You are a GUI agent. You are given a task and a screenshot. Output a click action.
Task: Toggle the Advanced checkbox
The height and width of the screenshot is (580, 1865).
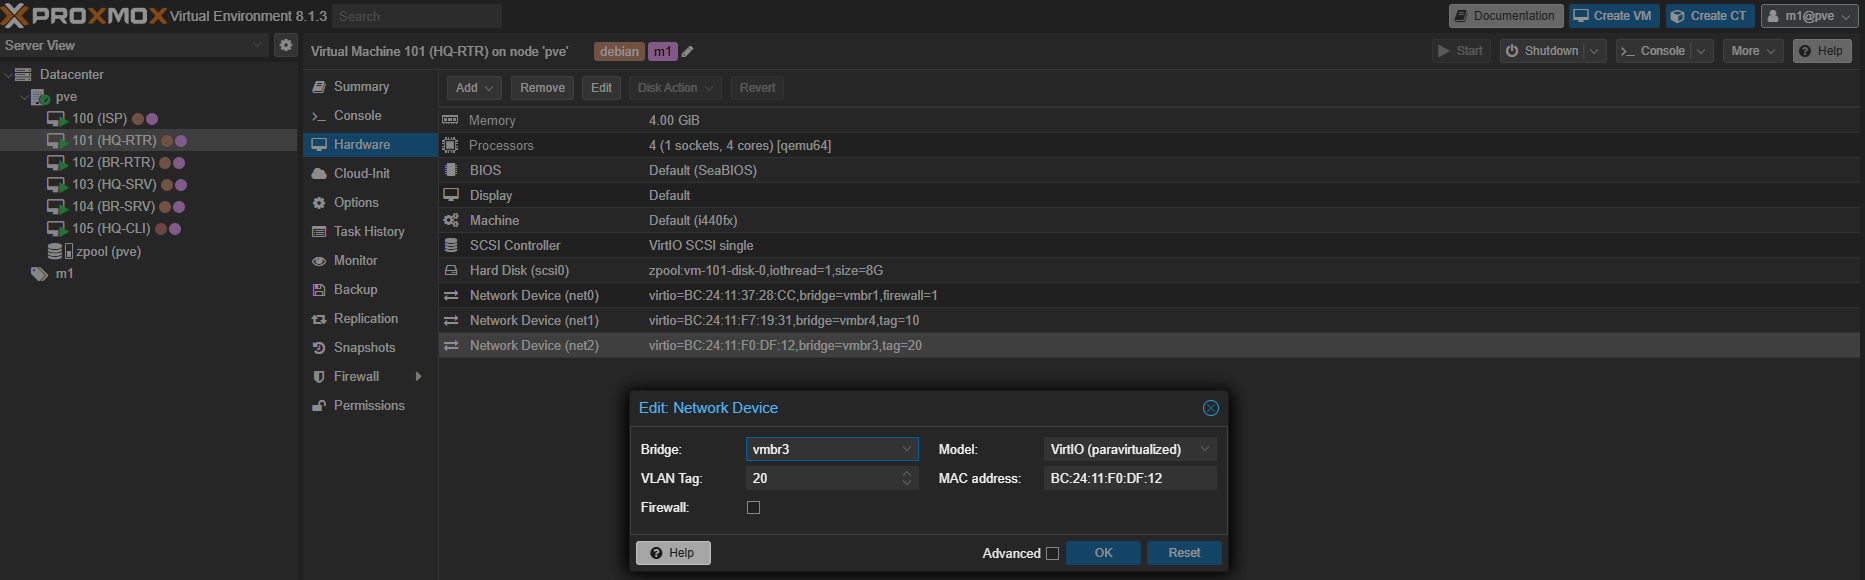point(1052,554)
